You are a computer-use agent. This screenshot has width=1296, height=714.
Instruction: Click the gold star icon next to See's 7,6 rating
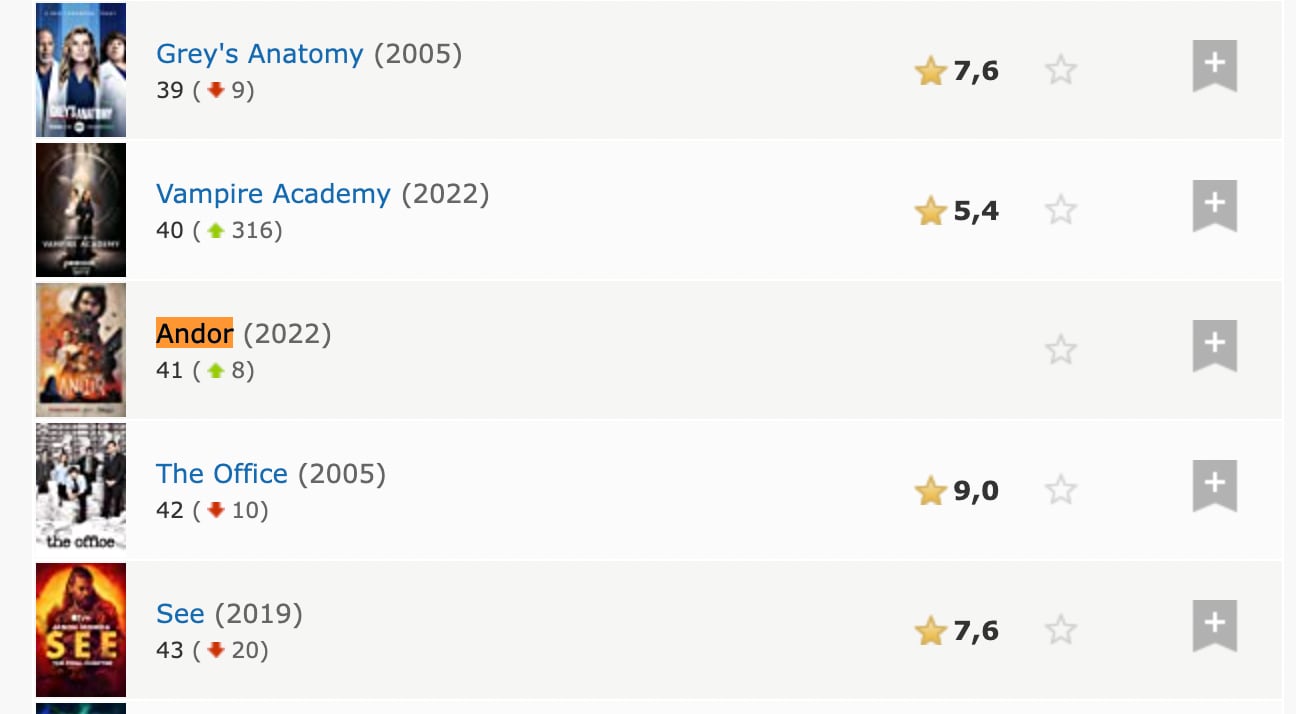[x=931, y=630]
